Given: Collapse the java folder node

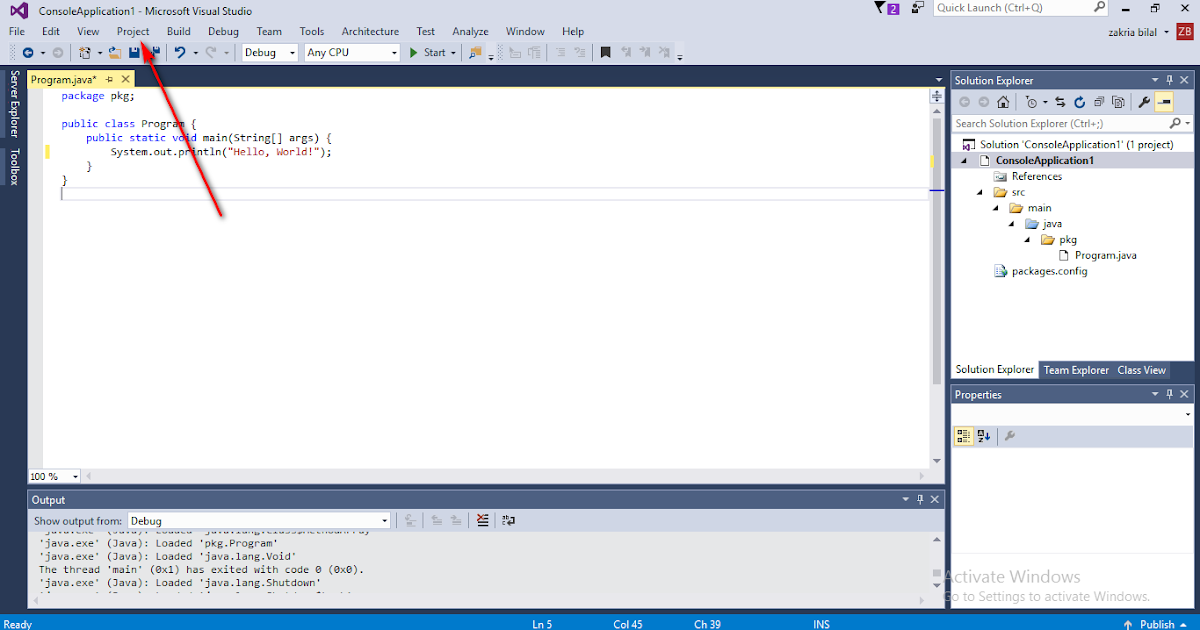Looking at the screenshot, I should pos(1012,224).
